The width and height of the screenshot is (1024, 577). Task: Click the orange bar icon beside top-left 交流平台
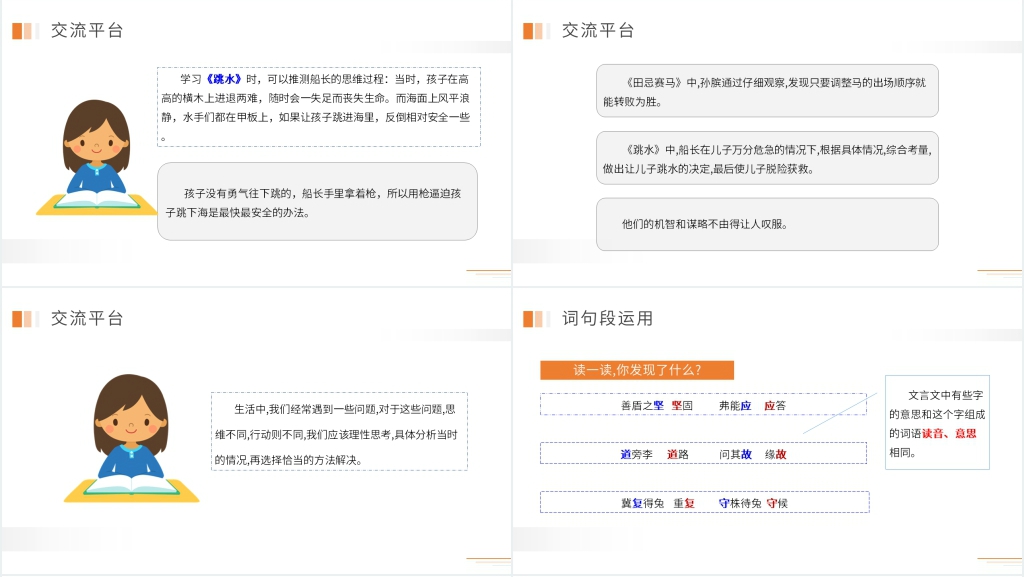tap(26, 31)
